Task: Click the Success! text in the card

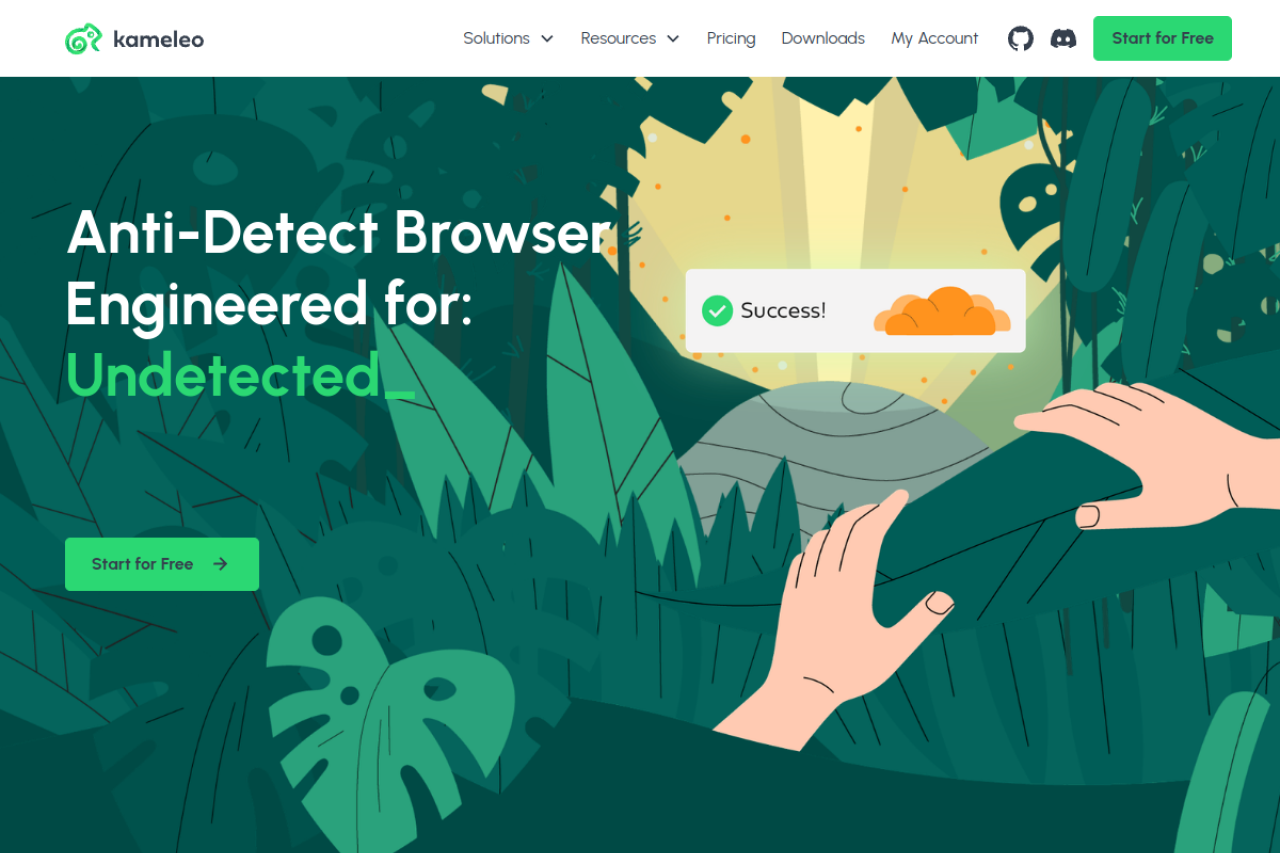Action: click(x=783, y=310)
